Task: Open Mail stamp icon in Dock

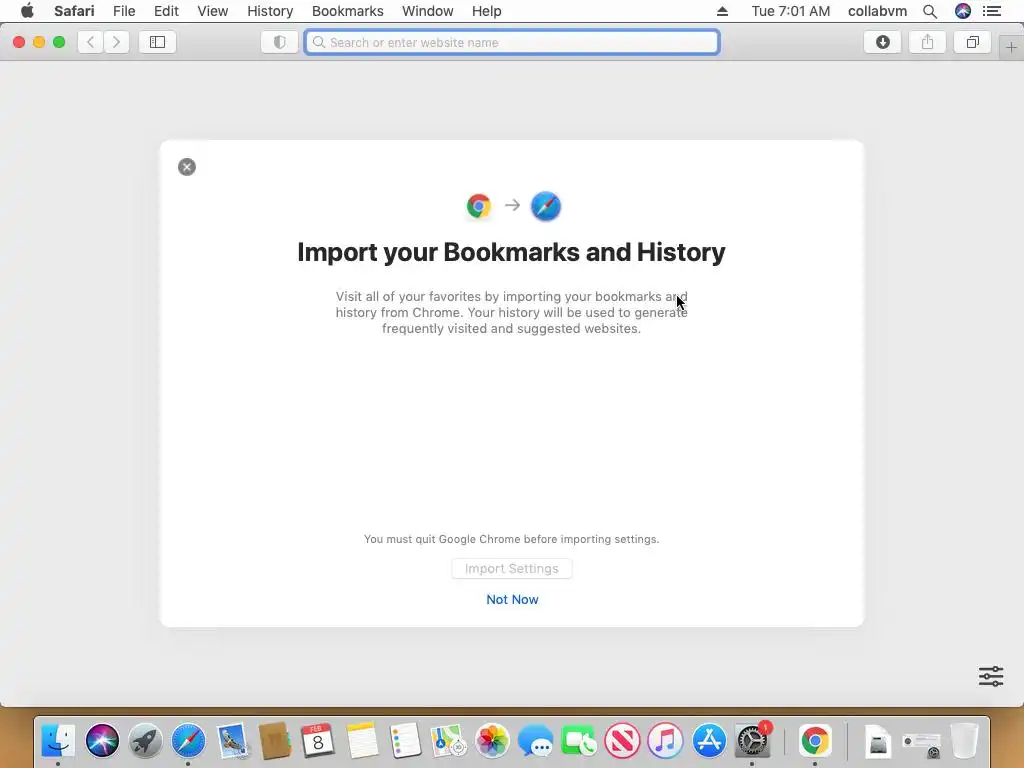Action: point(232,741)
